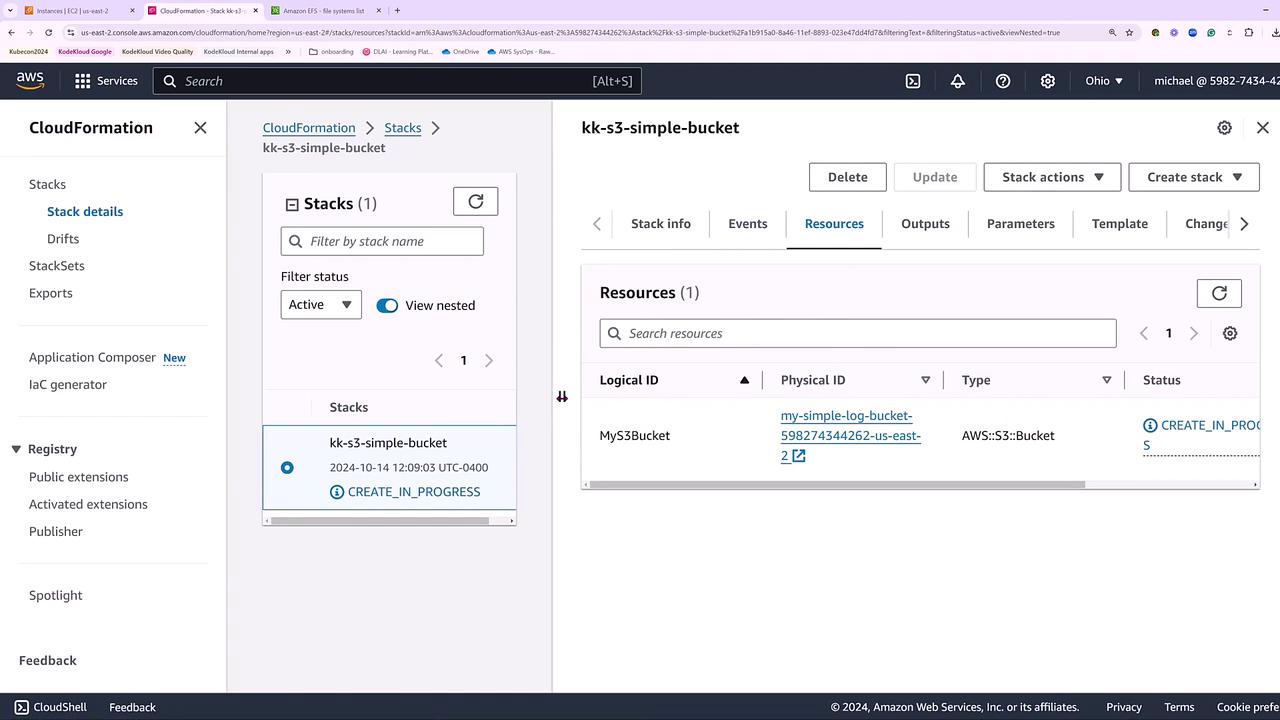Image resolution: width=1280 pixels, height=720 pixels.
Task: Click the CloudShell icon in the footer
Action: (x=21, y=707)
